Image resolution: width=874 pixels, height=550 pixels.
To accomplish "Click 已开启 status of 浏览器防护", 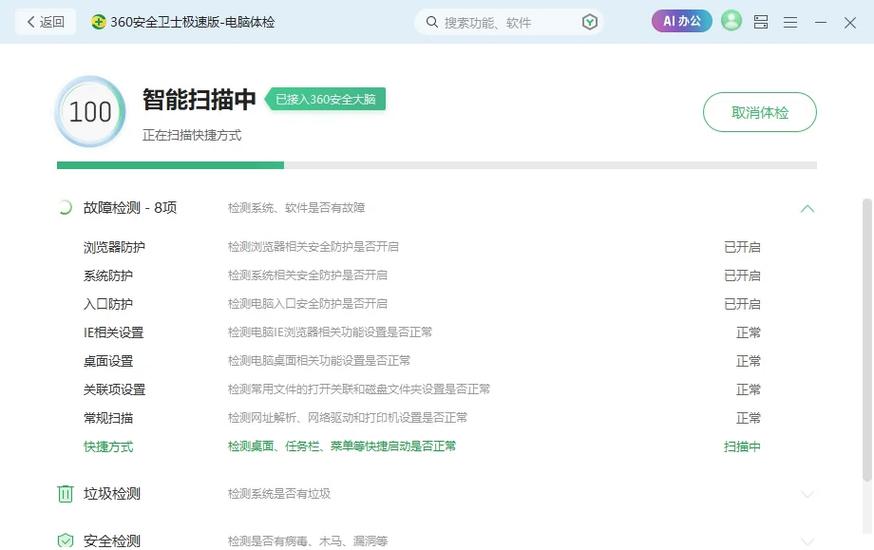I will [x=742, y=247].
